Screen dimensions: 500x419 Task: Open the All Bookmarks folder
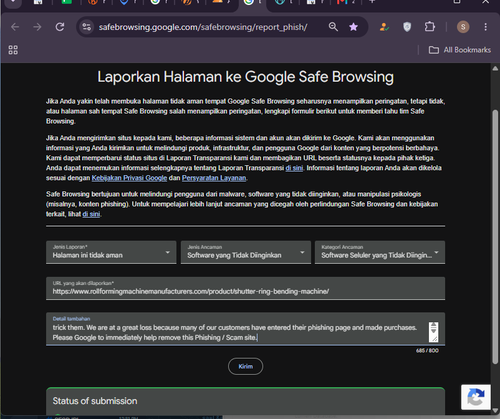pos(460,50)
